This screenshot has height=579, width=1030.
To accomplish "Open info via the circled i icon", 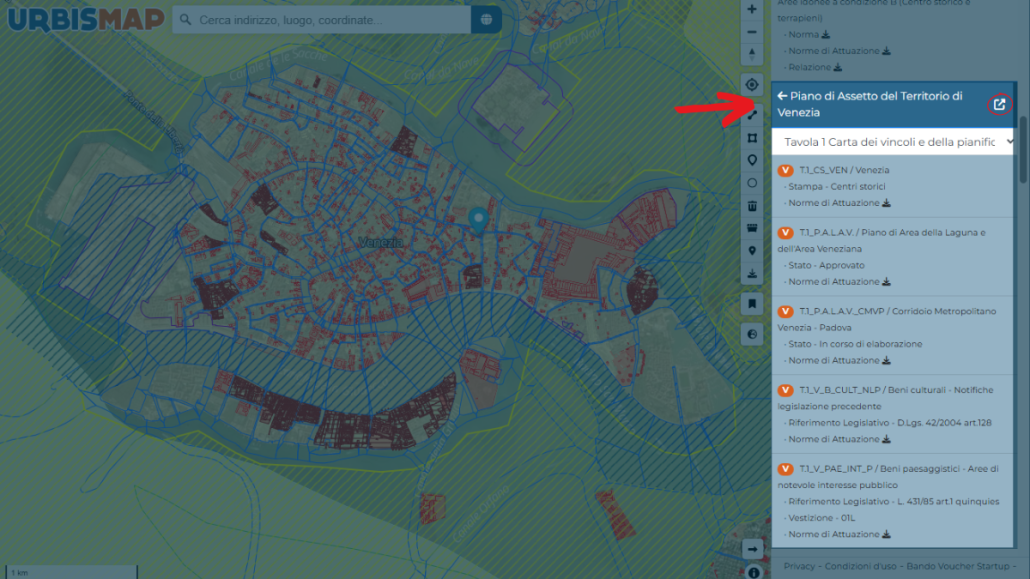I will [x=753, y=572].
